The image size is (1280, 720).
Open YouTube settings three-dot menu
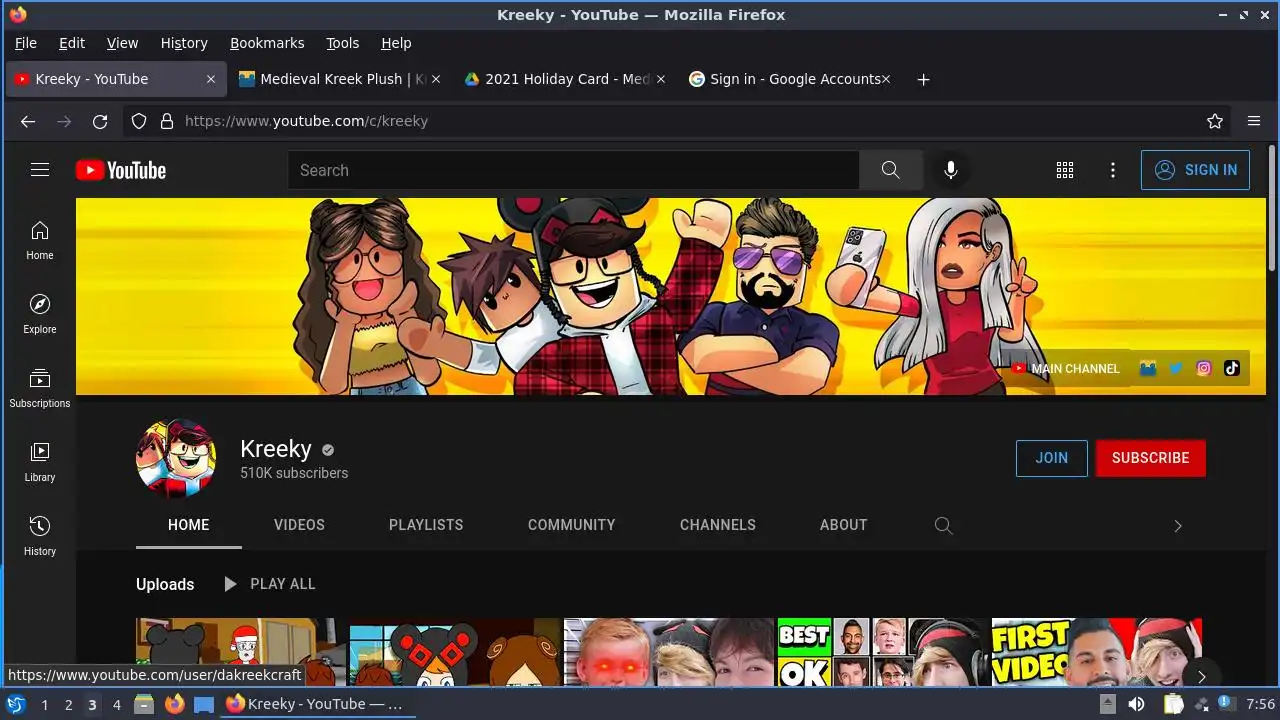(1113, 170)
